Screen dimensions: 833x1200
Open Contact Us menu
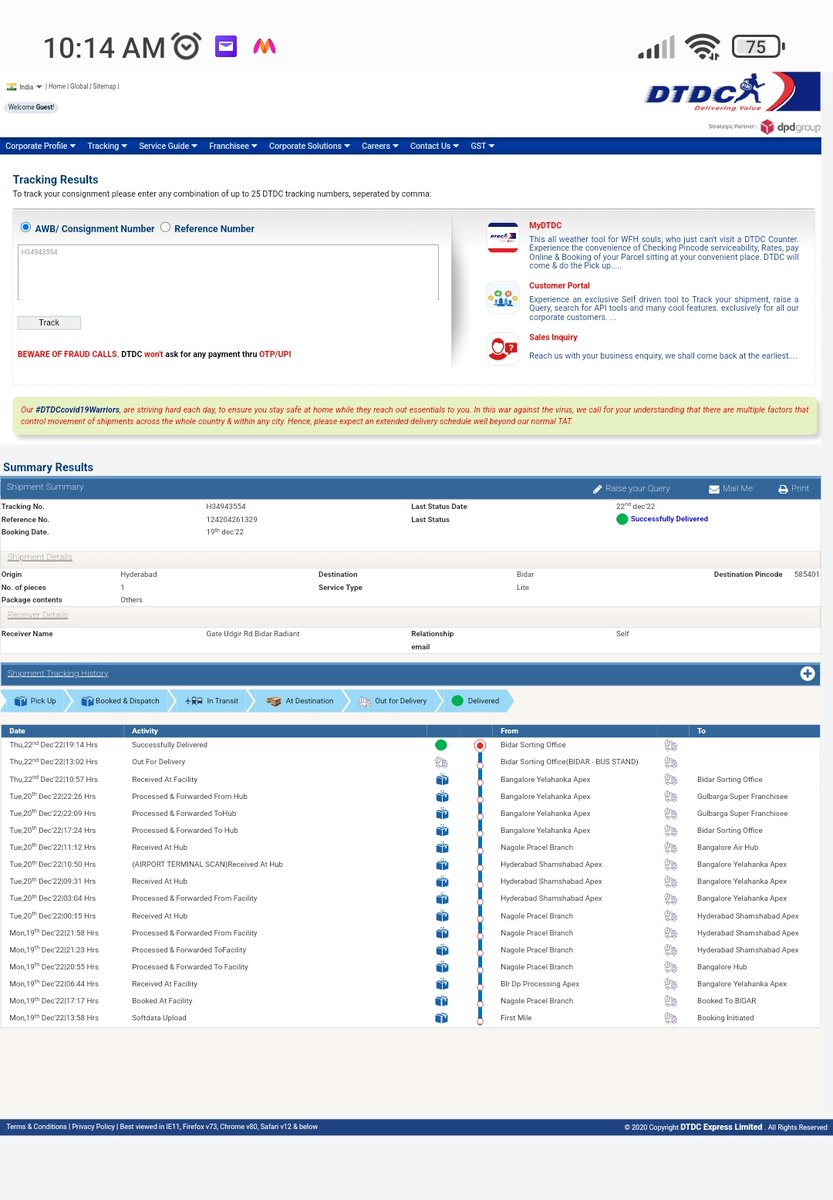434,146
